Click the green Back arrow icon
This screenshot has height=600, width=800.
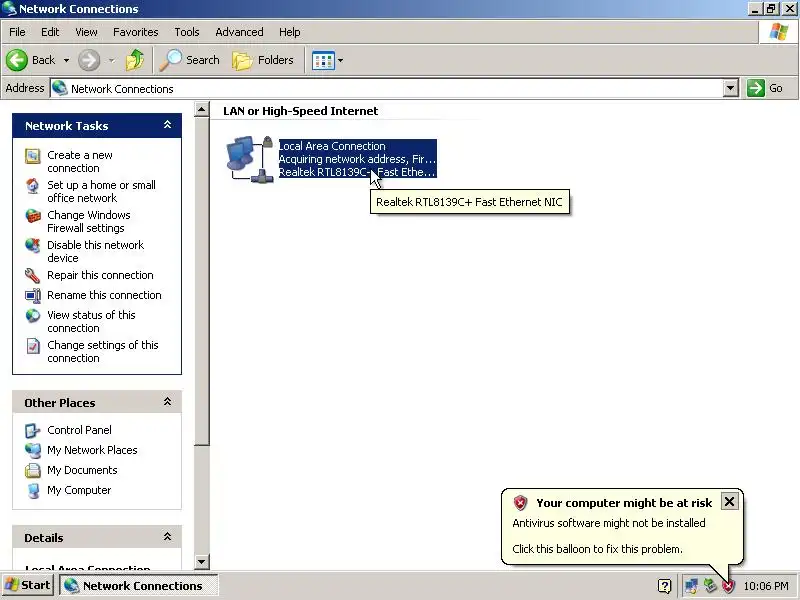17,60
